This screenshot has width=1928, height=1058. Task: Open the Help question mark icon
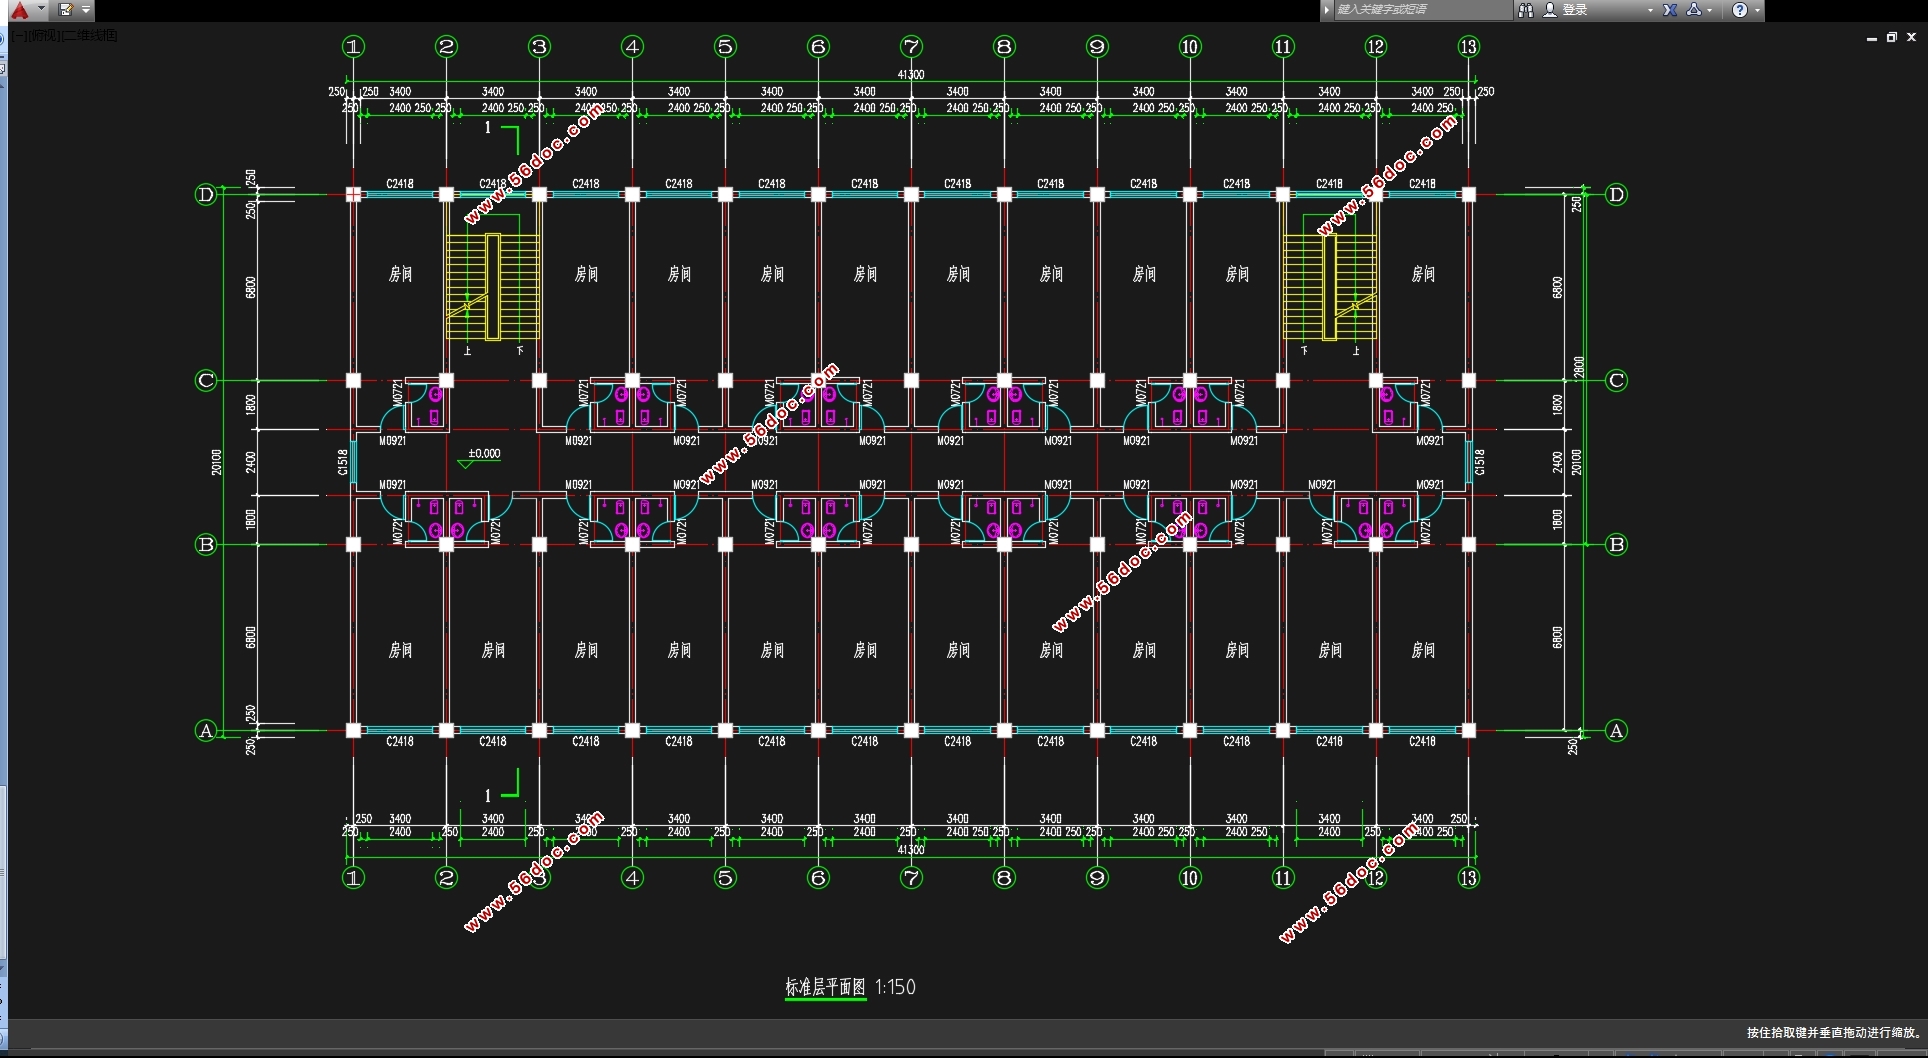(1740, 10)
